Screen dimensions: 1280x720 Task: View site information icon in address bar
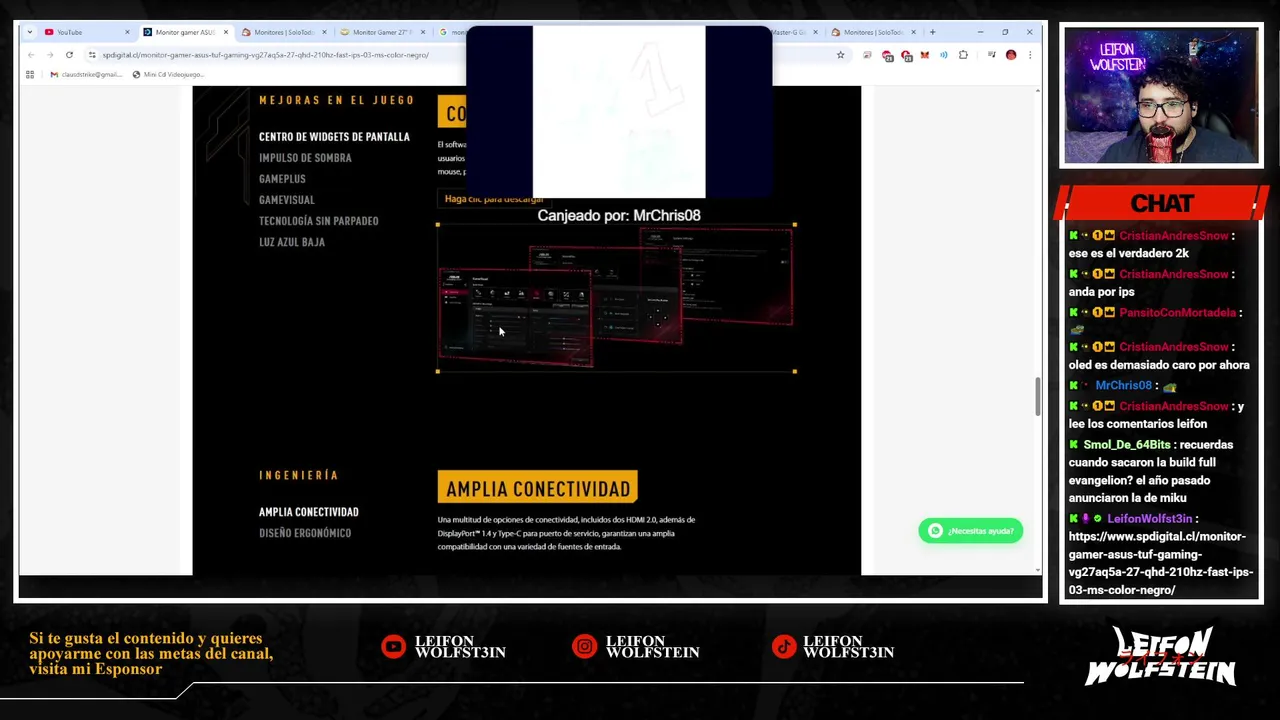[92, 55]
